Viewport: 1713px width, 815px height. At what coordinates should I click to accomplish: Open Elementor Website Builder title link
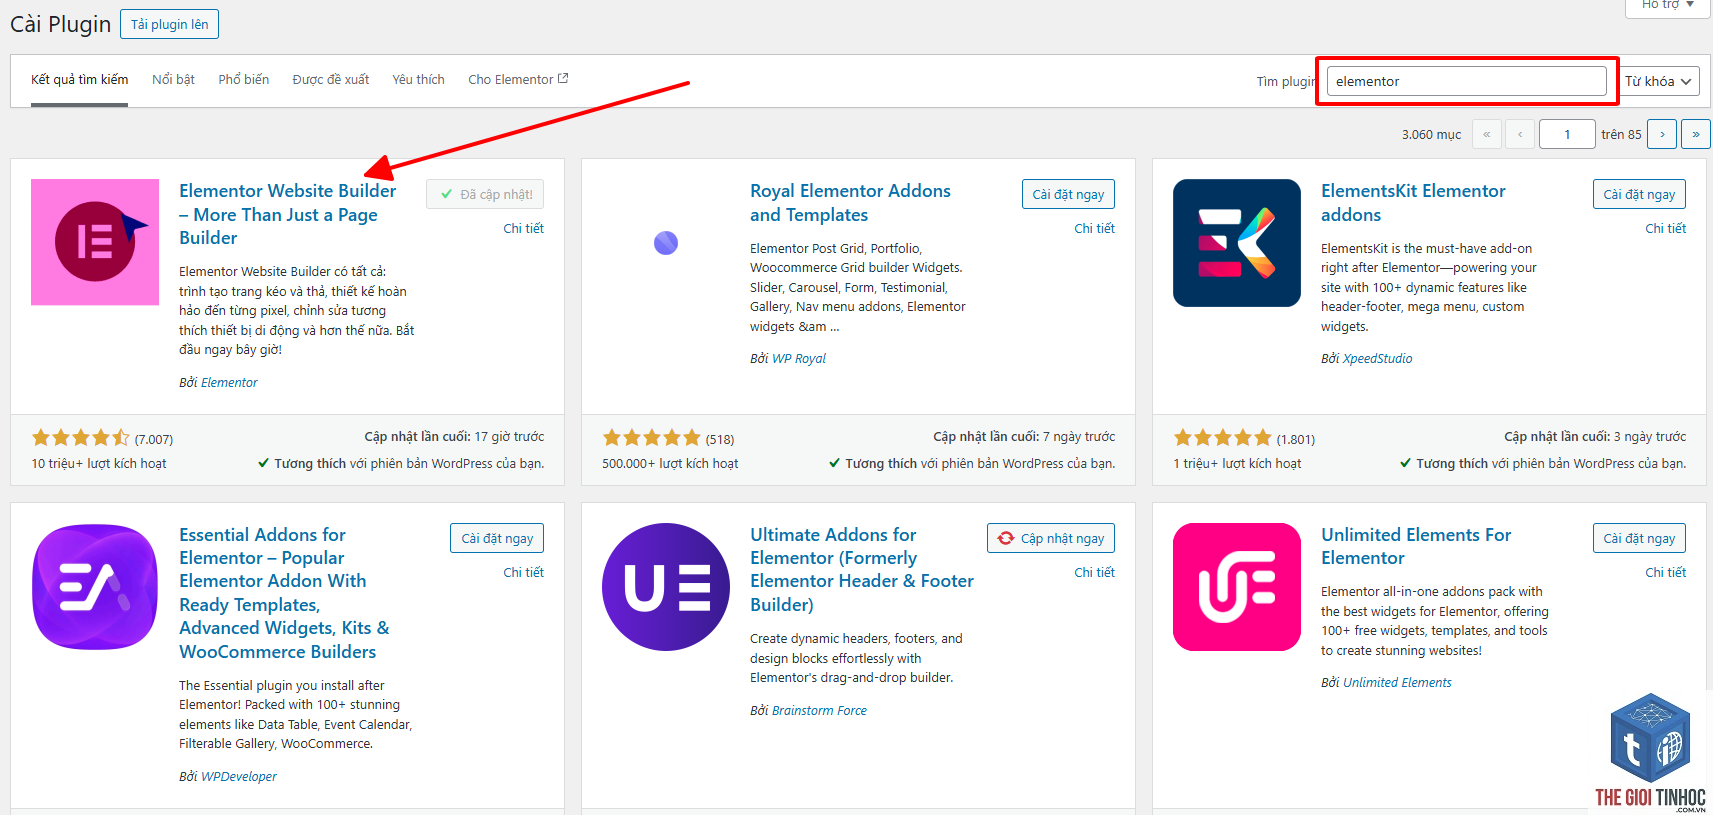(x=288, y=214)
